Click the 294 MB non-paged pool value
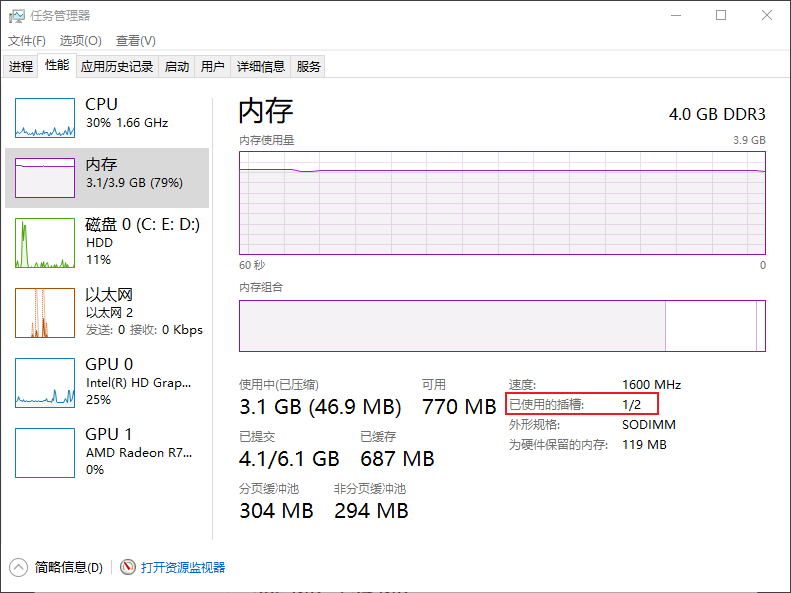791x593 pixels. pyautogui.click(x=371, y=511)
